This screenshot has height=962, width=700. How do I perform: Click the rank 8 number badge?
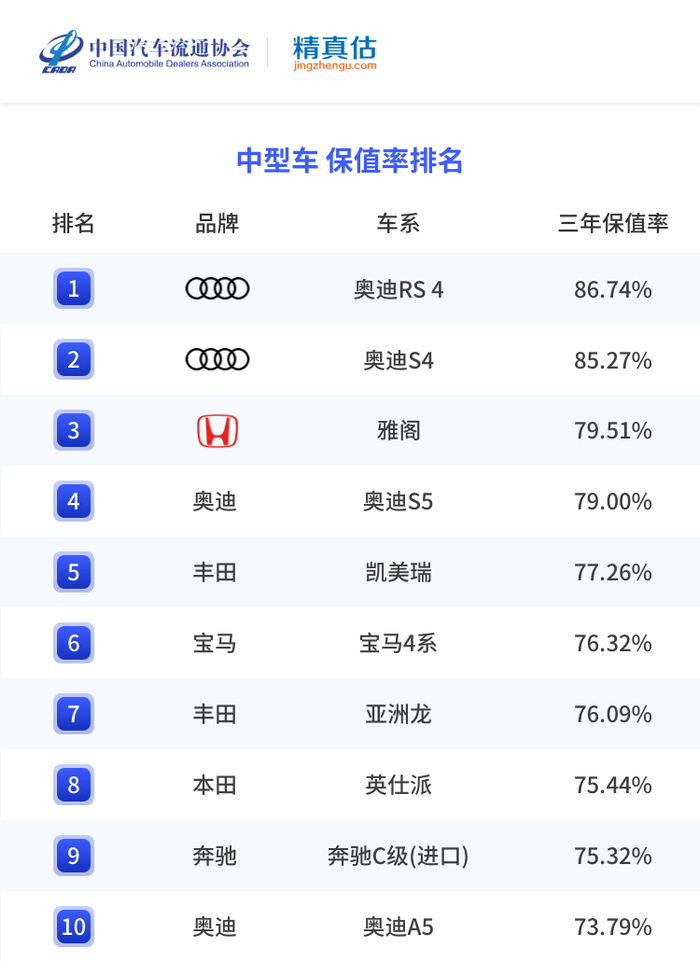pos(73,785)
